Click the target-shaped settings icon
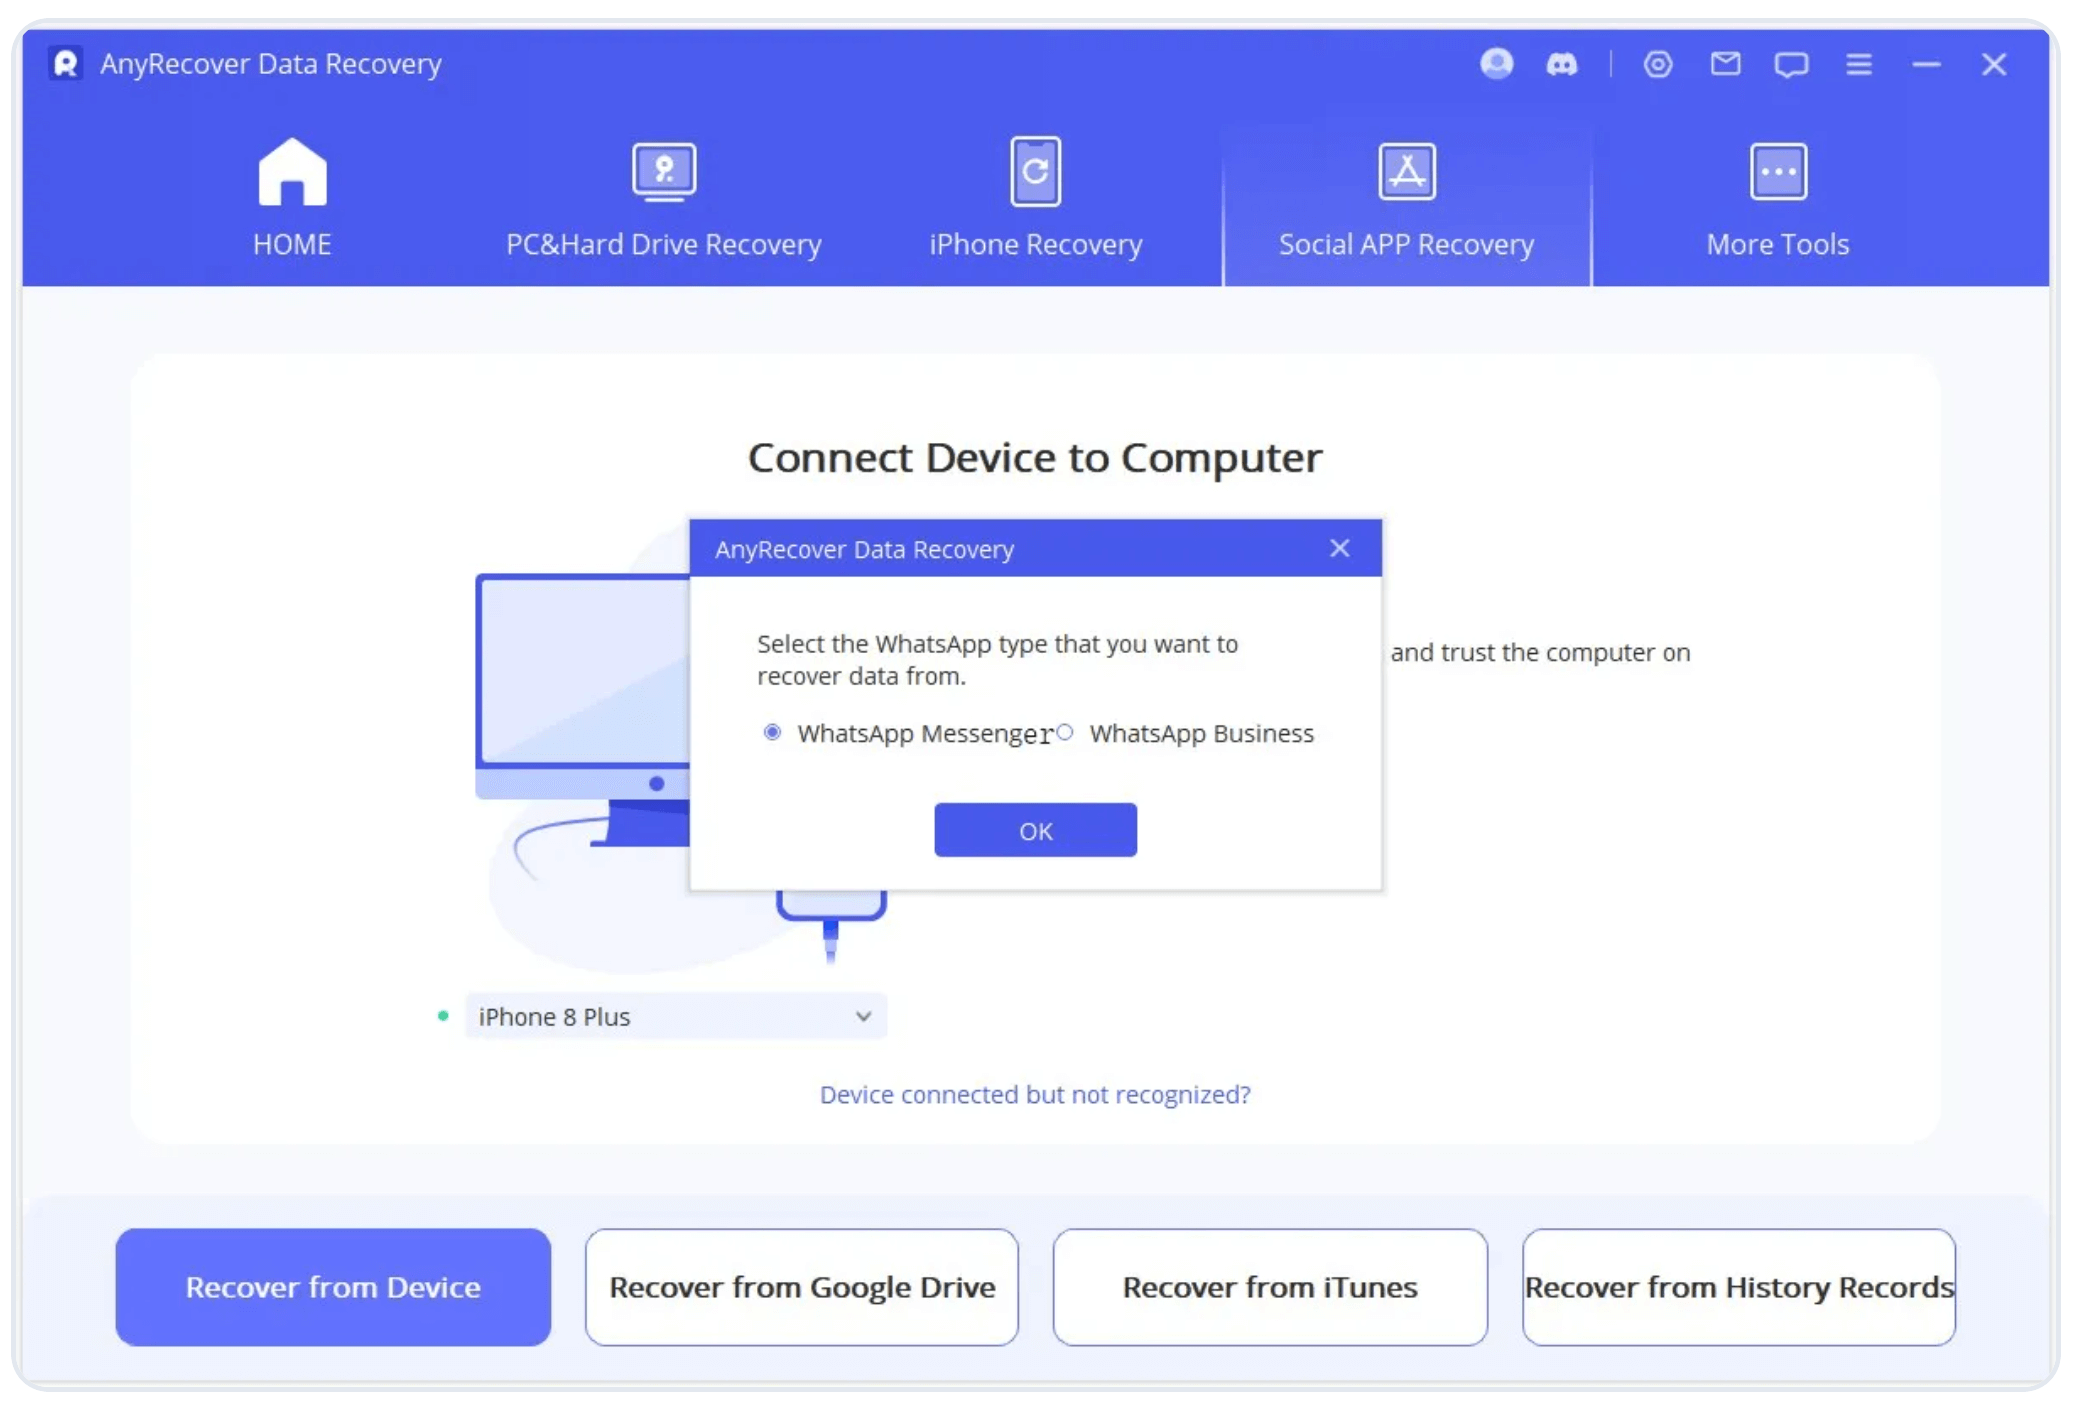The width and height of the screenshot is (2081, 1411). [1657, 65]
